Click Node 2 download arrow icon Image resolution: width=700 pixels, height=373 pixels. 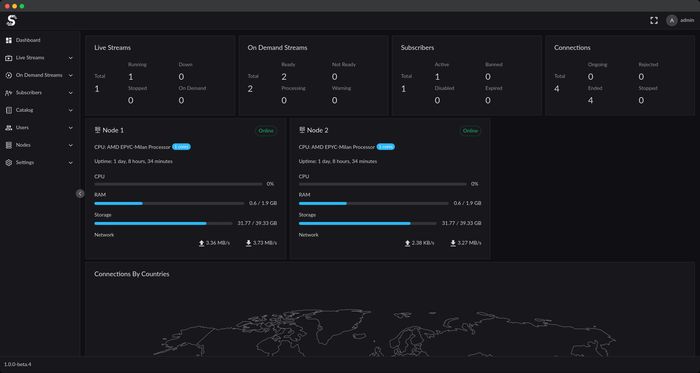click(453, 243)
